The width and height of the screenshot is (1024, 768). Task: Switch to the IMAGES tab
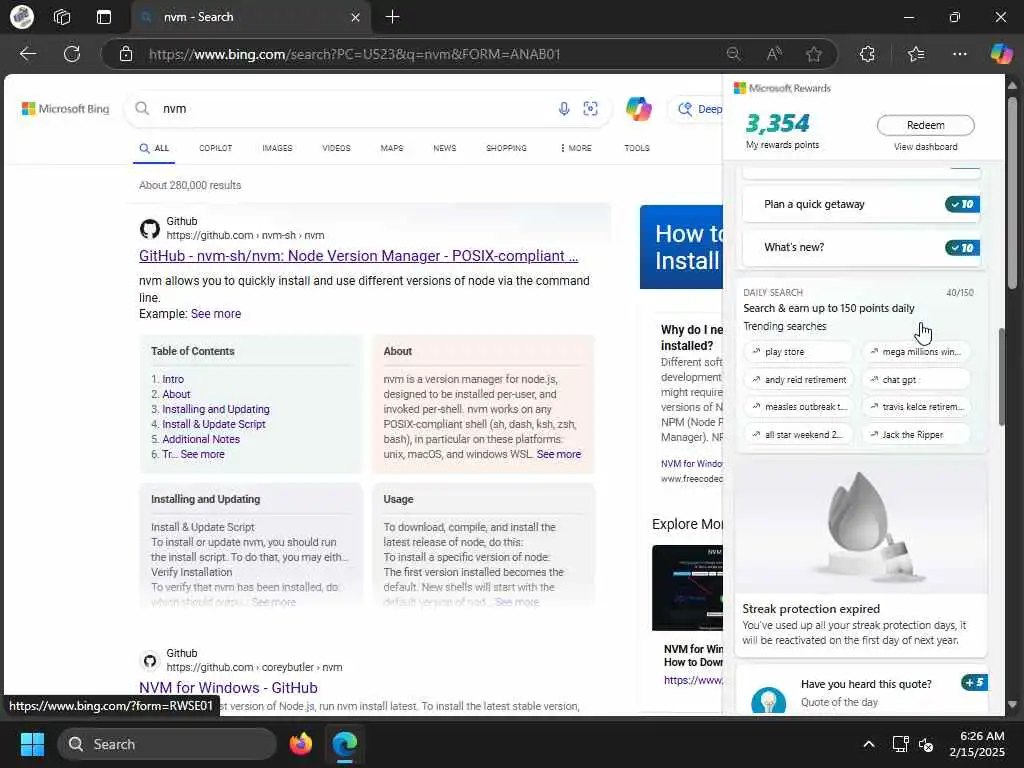click(278, 148)
